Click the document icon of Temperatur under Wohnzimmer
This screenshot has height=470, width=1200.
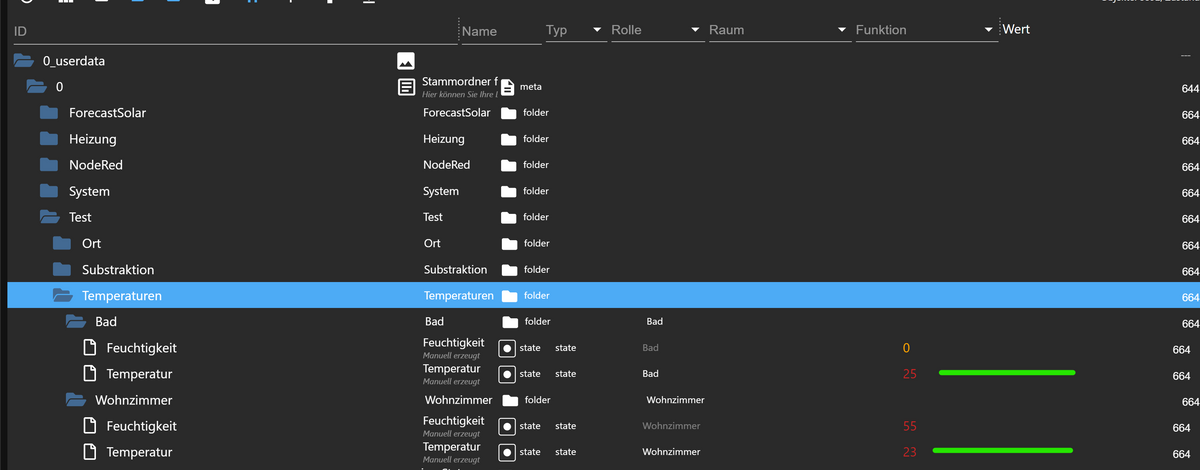[x=88, y=452]
